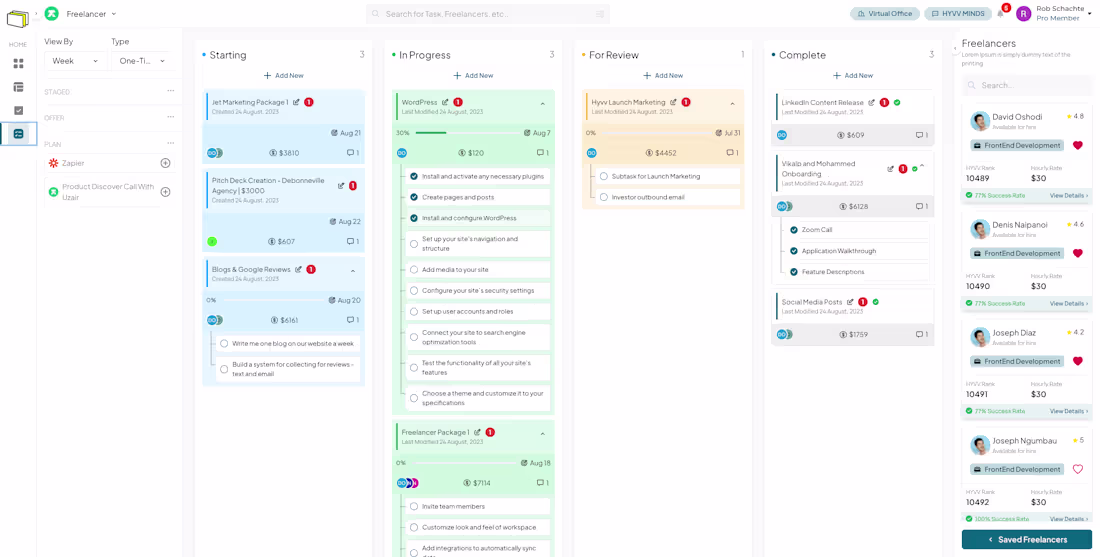Open the Type One-Time dropdown
The image size is (1100, 557).
142,61
